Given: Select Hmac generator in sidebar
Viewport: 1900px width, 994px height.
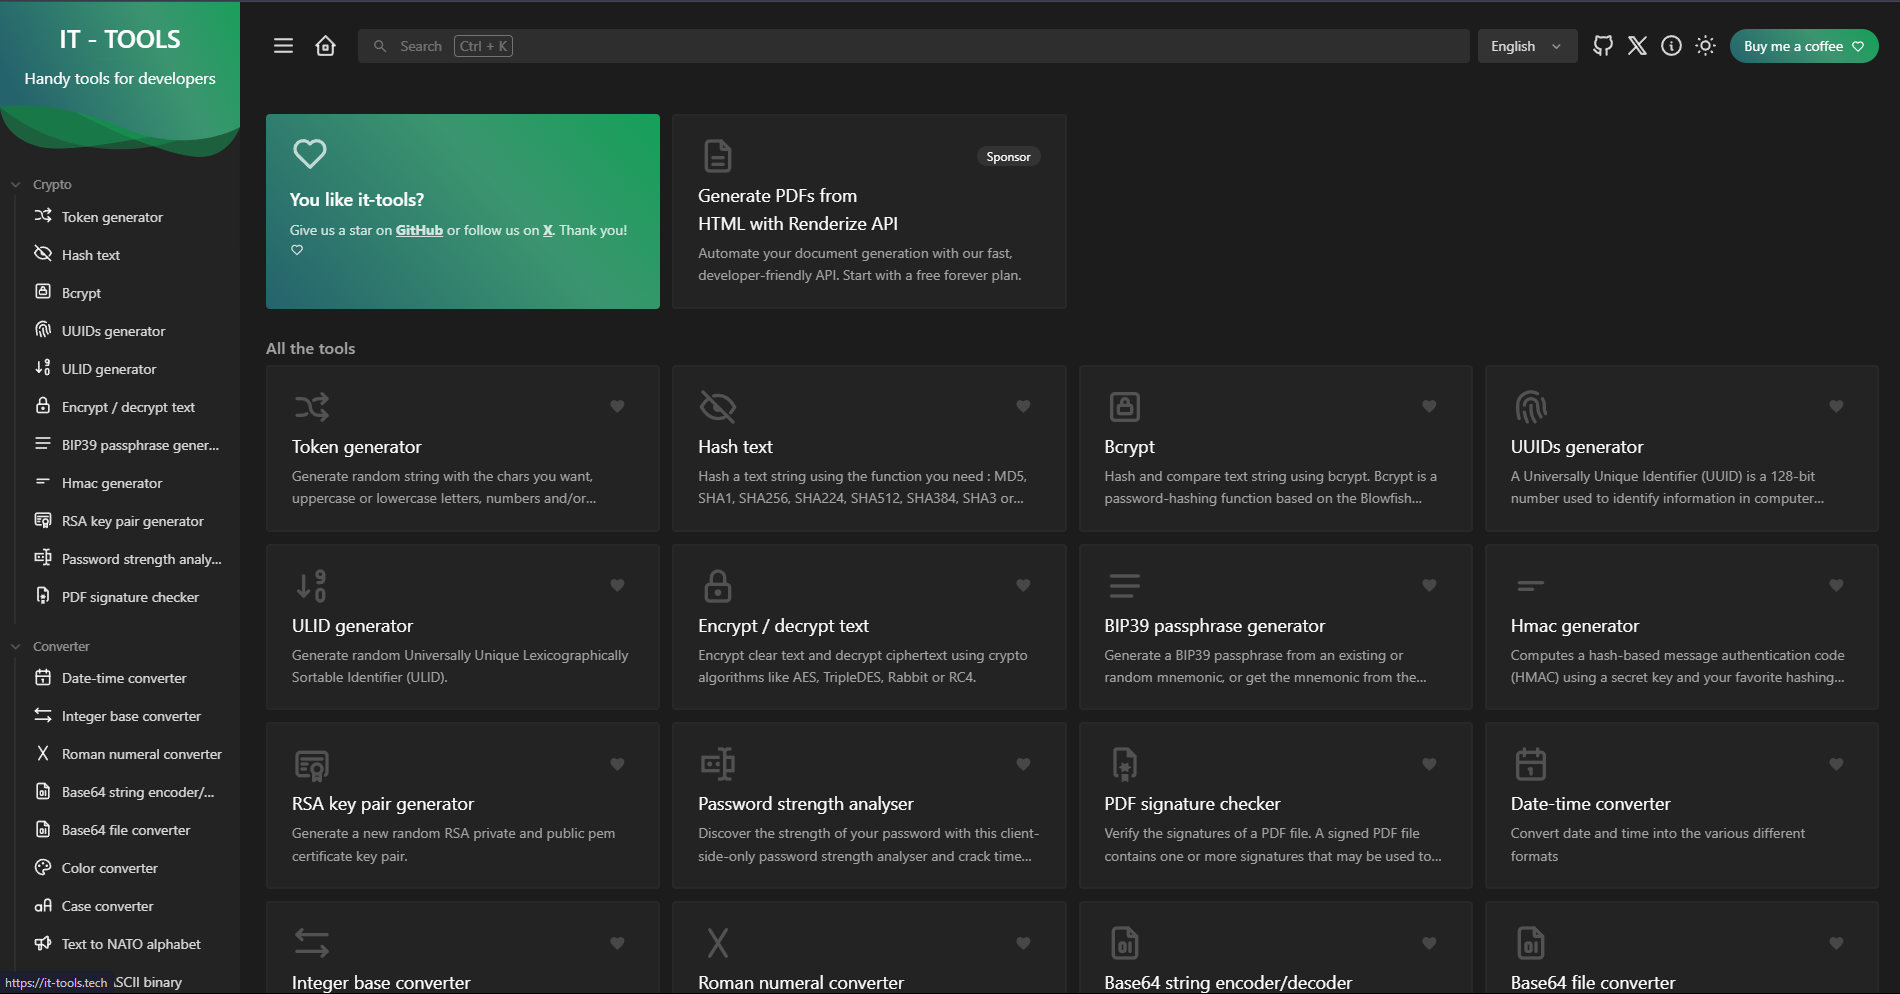Looking at the screenshot, I should click(x=111, y=483).
